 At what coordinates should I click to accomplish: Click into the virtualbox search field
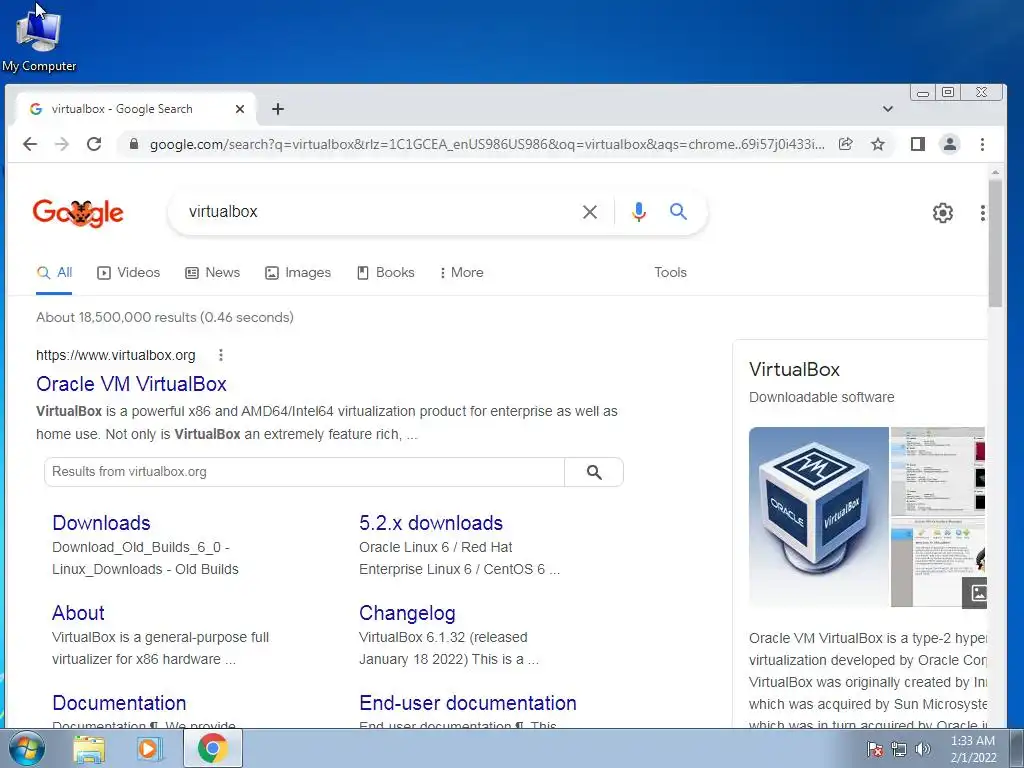coord(379,212)
